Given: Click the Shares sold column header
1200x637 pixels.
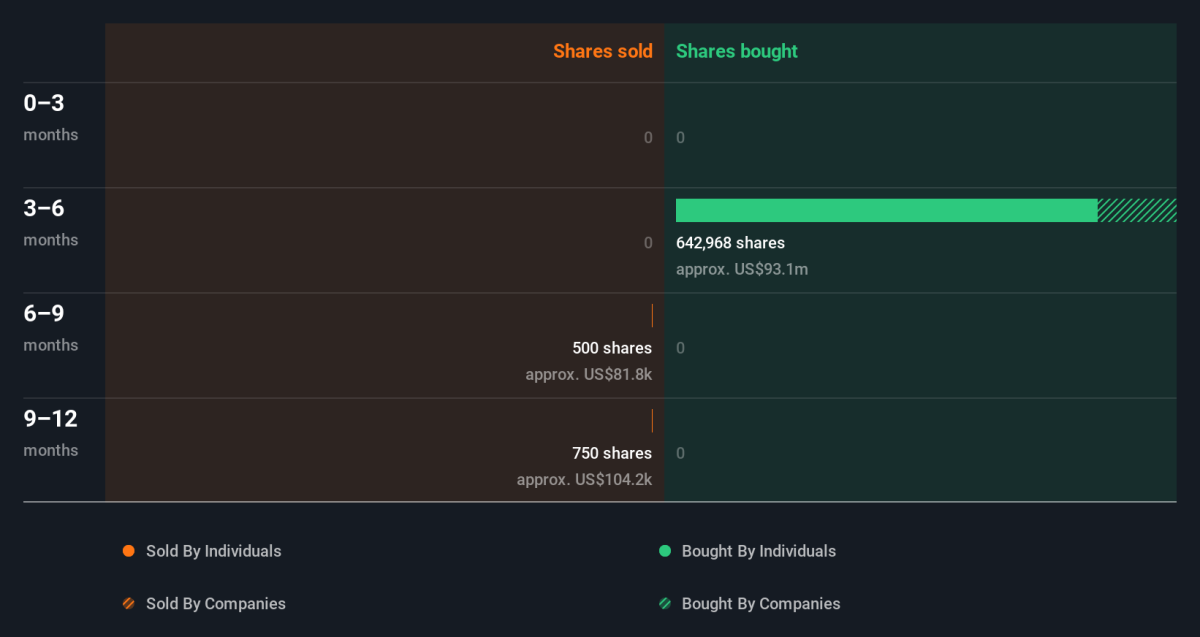Looking at the screenshot, I should pyautogui.click(x=602, y=51).
